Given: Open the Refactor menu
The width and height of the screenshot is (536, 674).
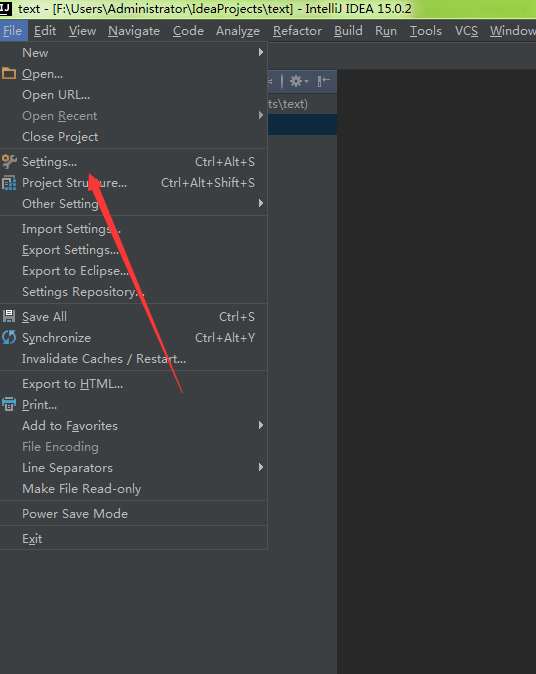Looking at the screenshot, I should [297, 31].
